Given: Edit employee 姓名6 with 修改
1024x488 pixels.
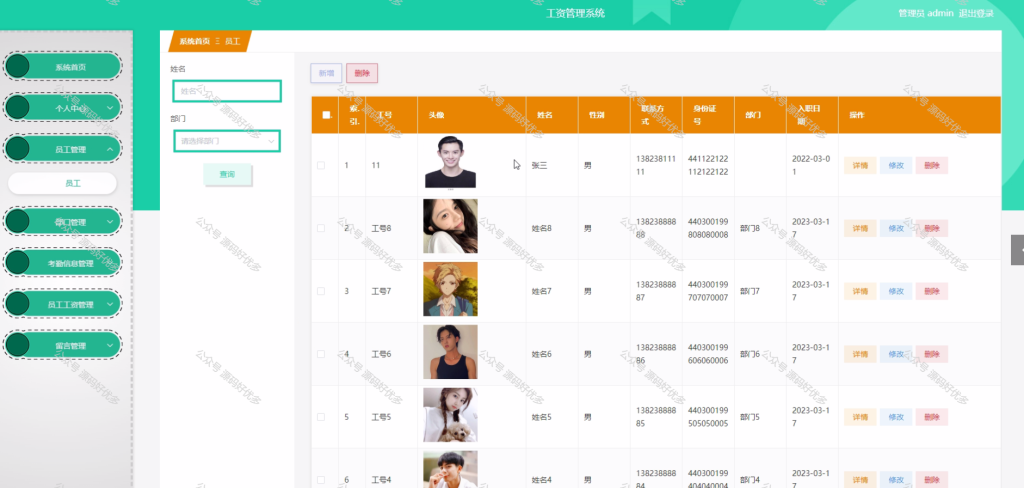Looking at the screenshot, I should coord(896,354).
